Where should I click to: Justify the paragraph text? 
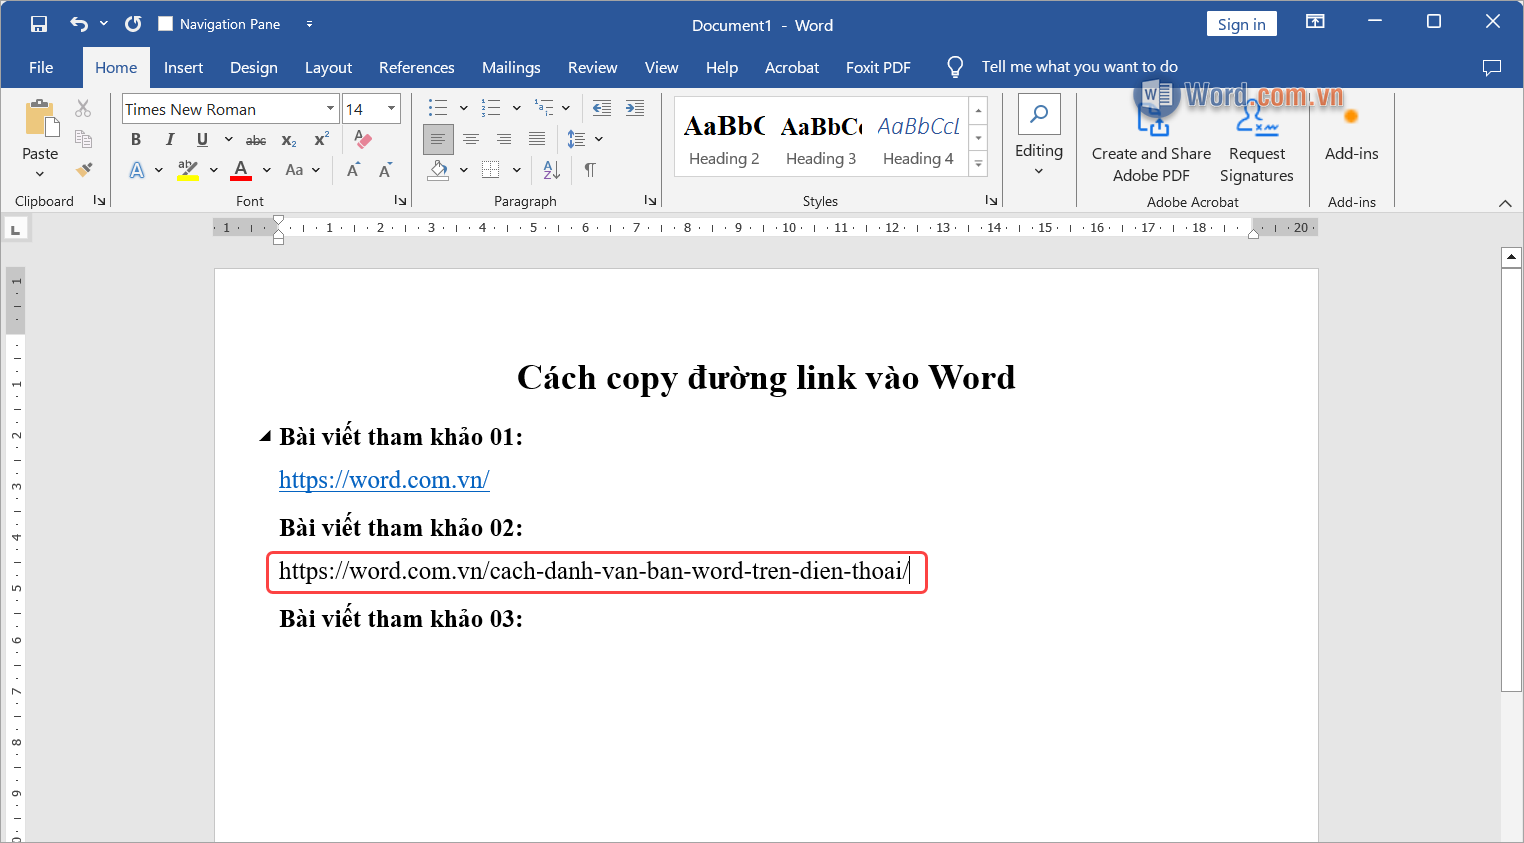[x=537, y=139]
